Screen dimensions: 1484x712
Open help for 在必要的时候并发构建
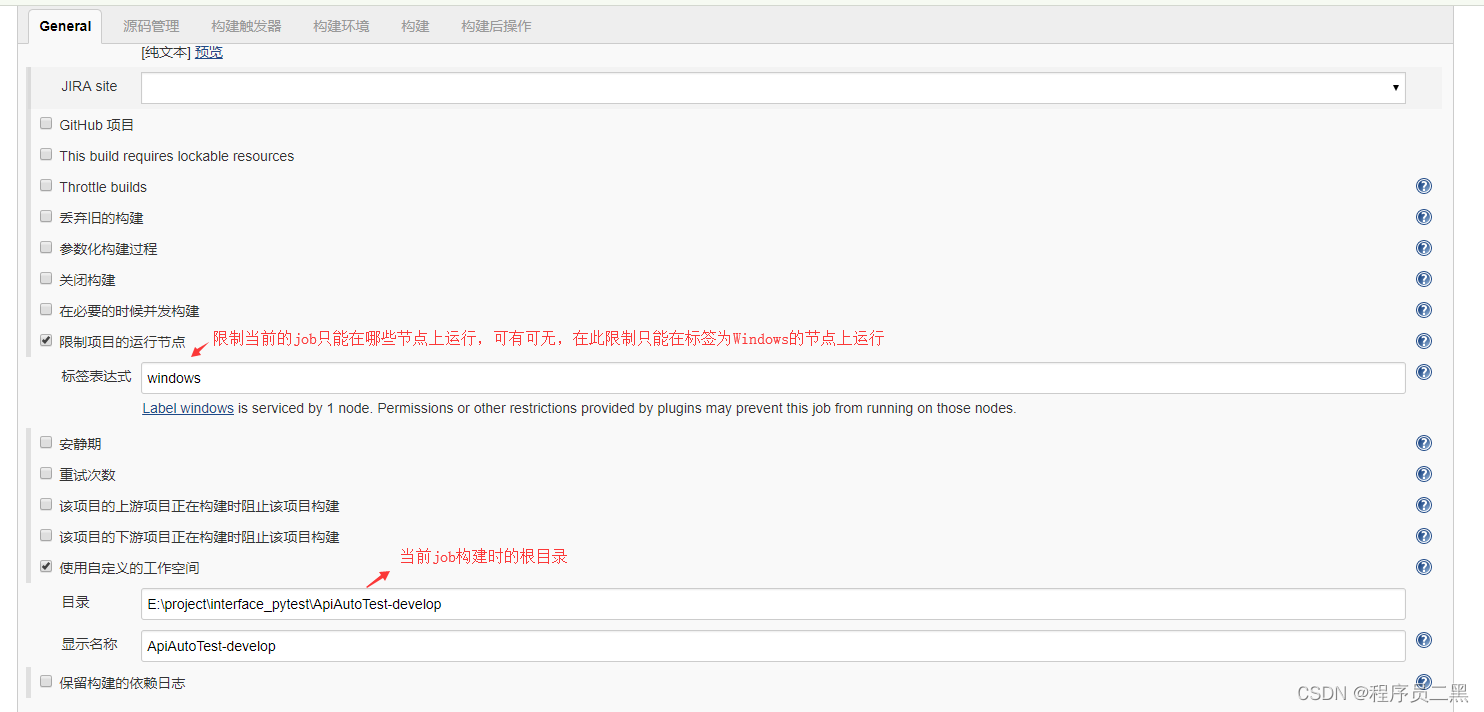pos(1424,310)
